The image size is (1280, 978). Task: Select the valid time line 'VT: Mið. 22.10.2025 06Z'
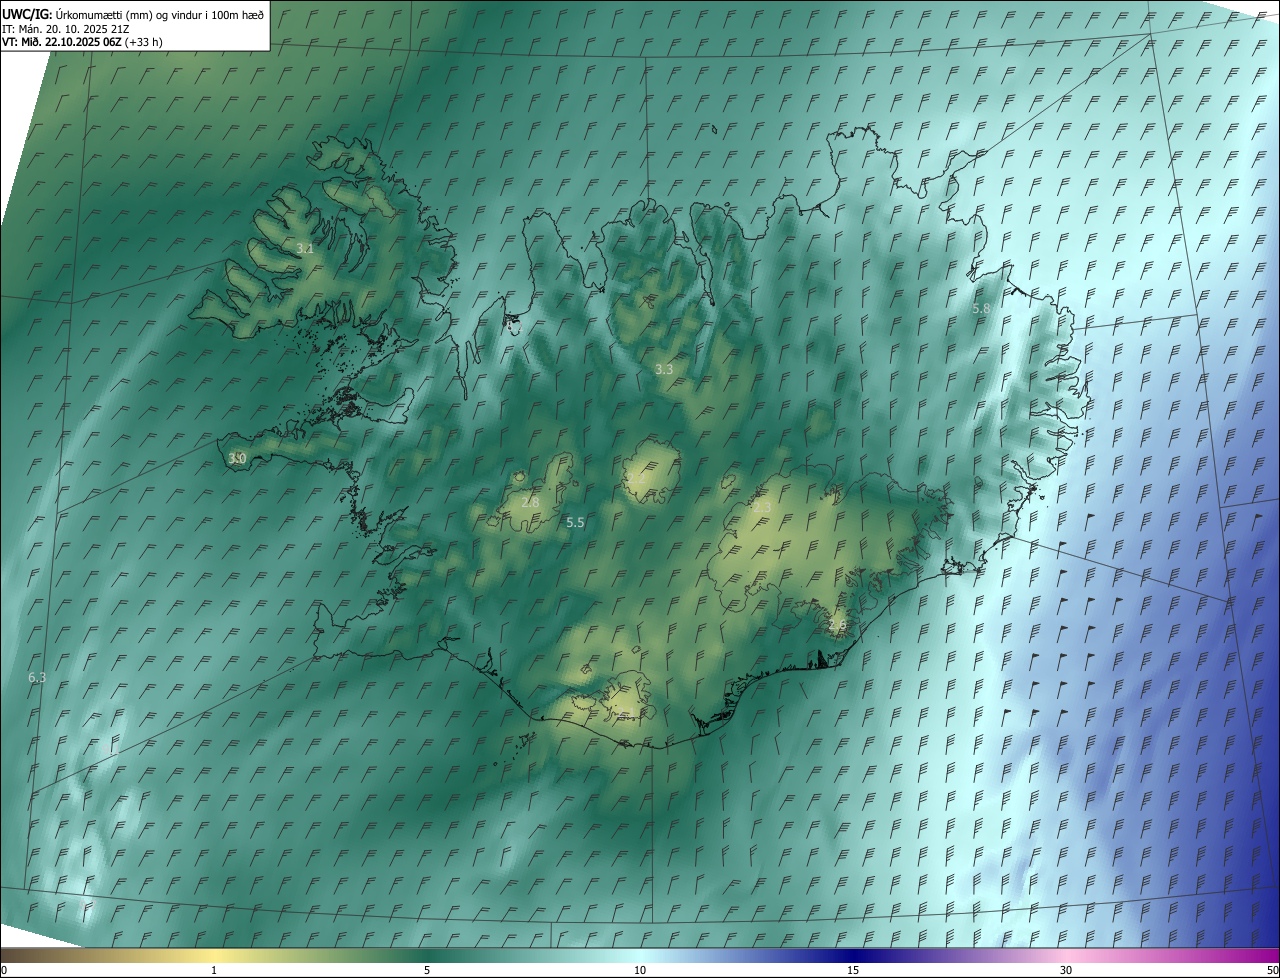click(x=62, y=42)
